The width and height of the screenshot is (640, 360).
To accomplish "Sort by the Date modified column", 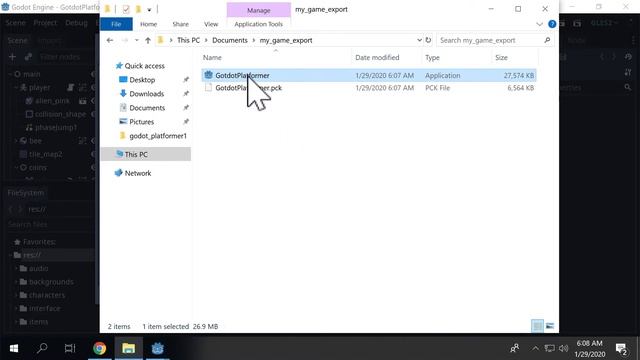I will coord(377,58).
